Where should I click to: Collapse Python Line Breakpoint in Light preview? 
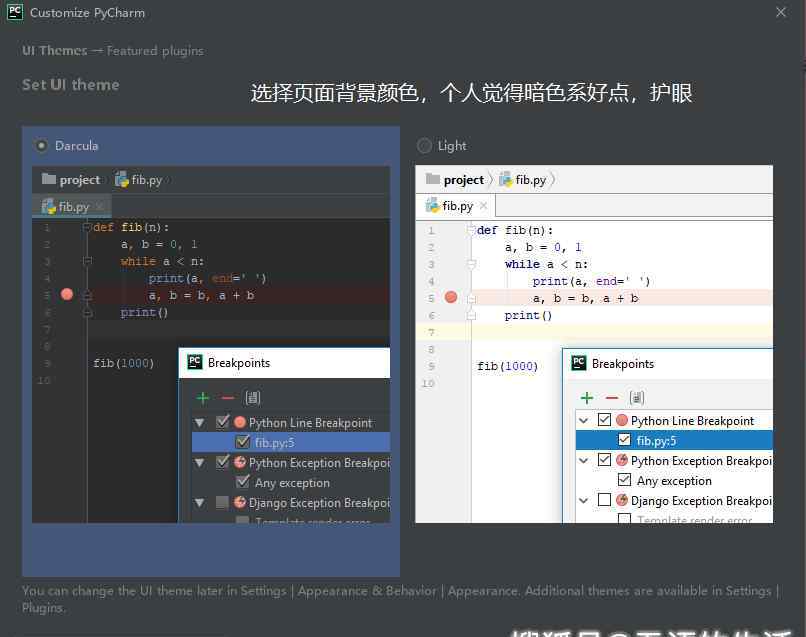(584, 421)
